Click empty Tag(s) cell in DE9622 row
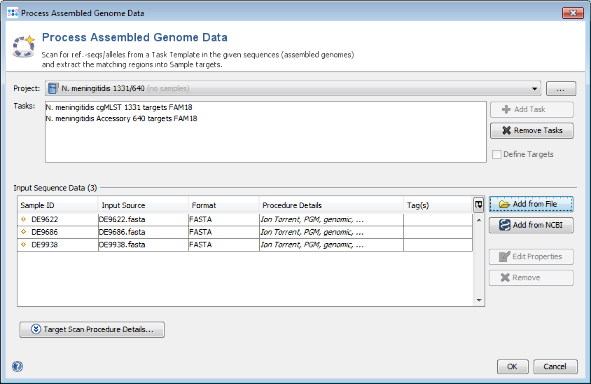The image size is (591, 384). 438,219
